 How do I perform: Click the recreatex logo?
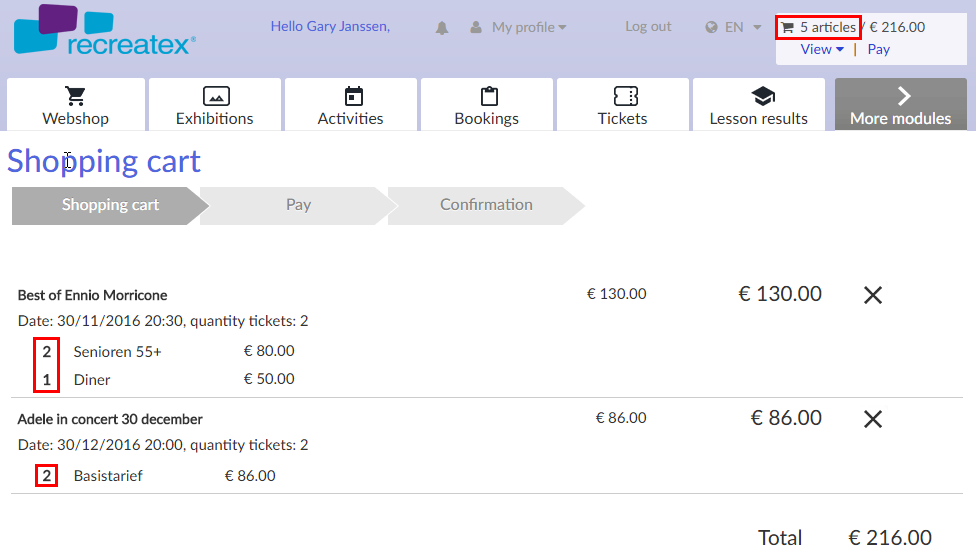point(104,31)
